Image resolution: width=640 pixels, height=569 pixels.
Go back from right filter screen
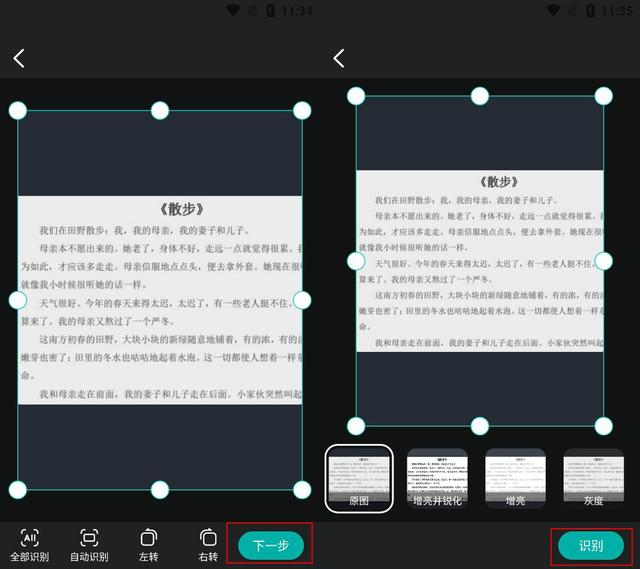click(x=339, y=58)
